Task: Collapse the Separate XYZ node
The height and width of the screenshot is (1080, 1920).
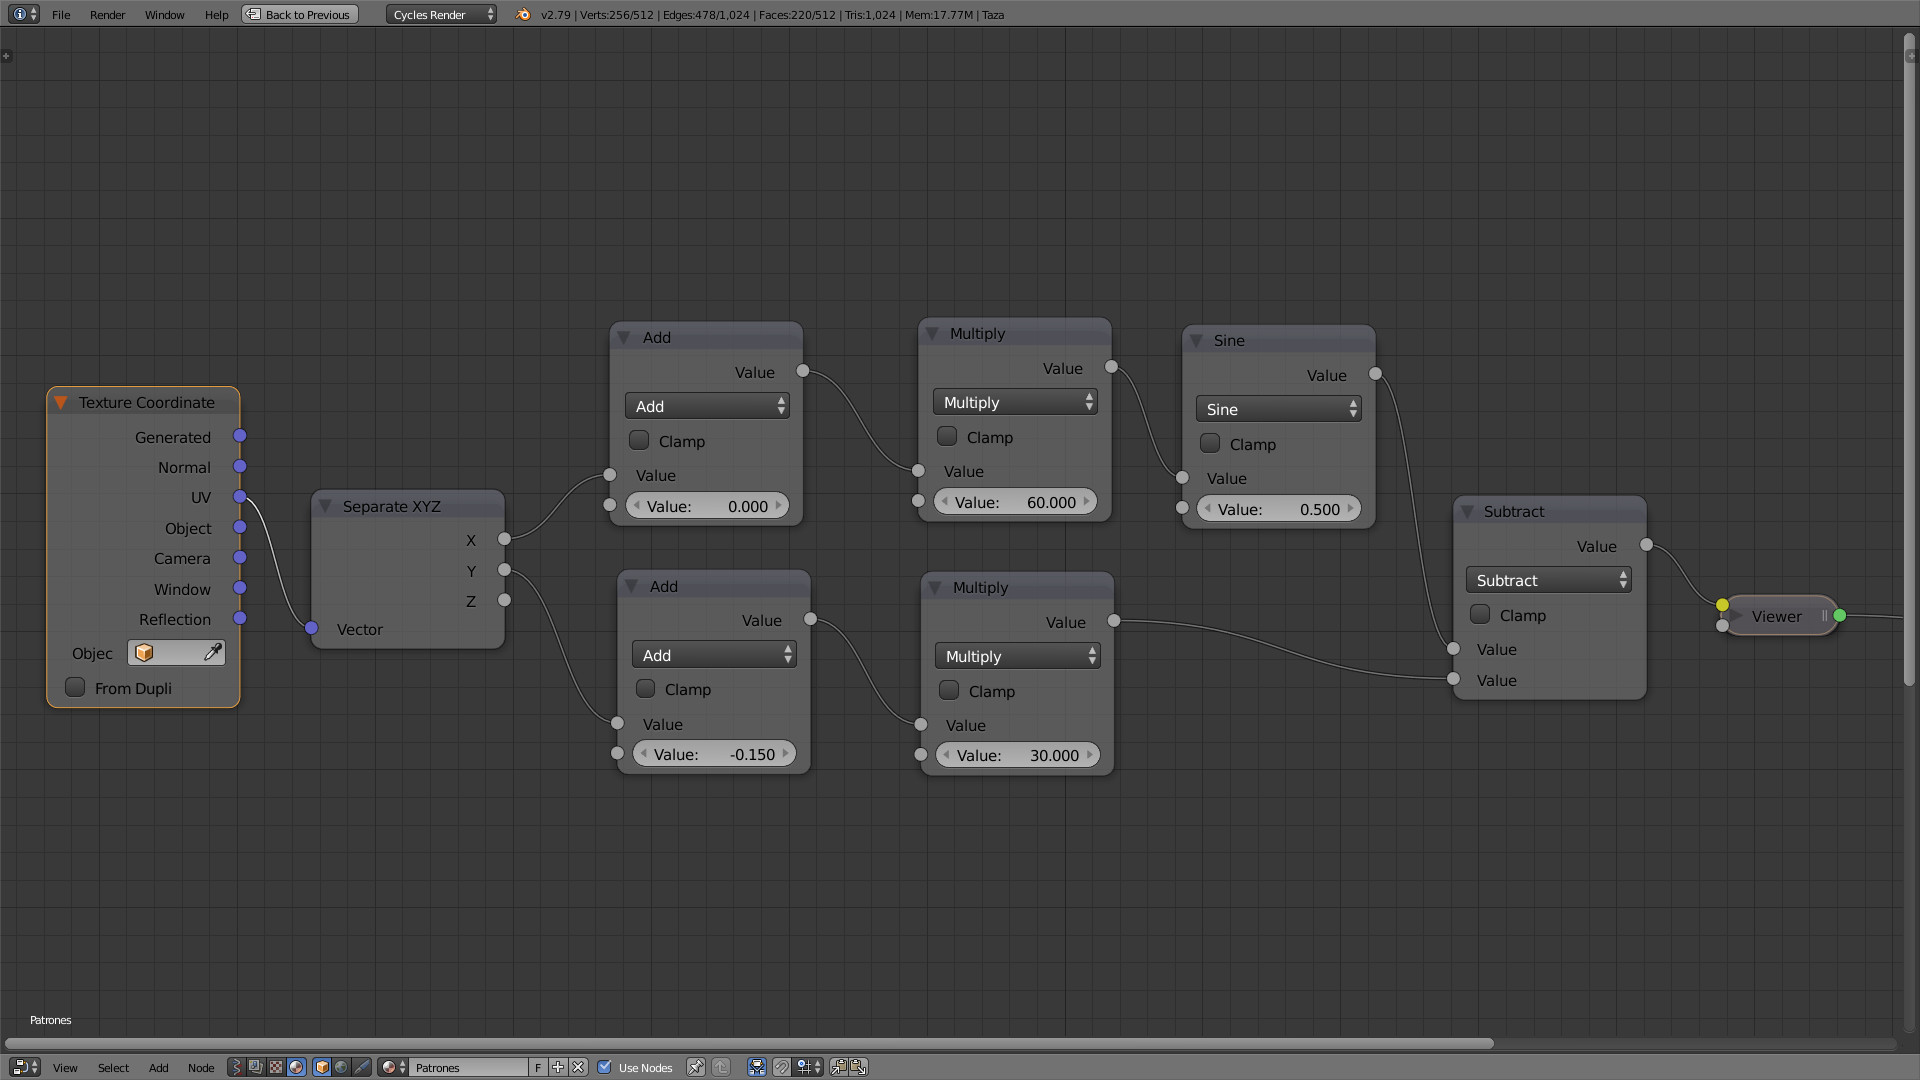Action: [x=325, y=506]
